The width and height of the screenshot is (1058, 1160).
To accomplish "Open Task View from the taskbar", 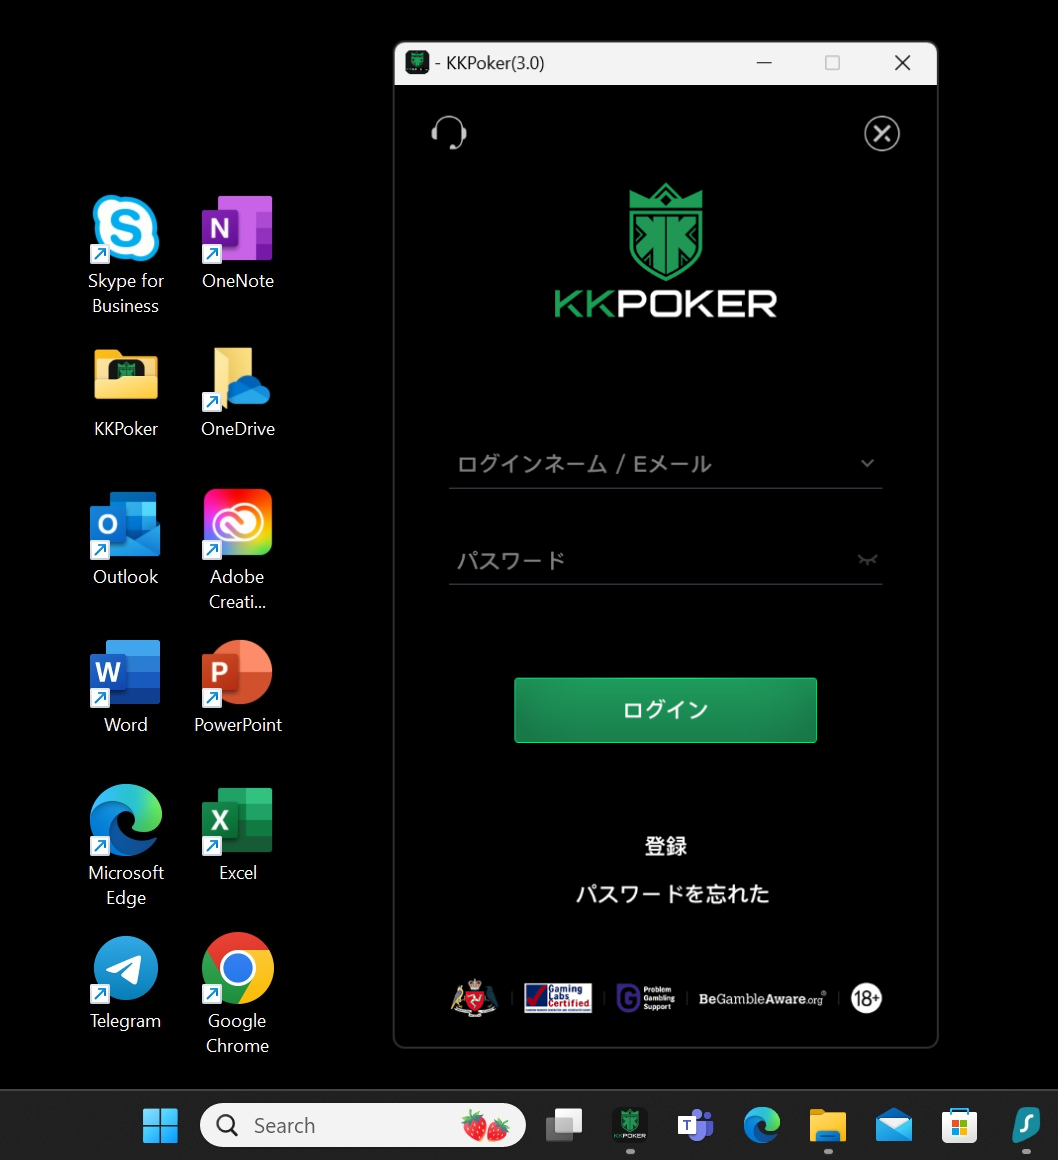I will 564,1125.
